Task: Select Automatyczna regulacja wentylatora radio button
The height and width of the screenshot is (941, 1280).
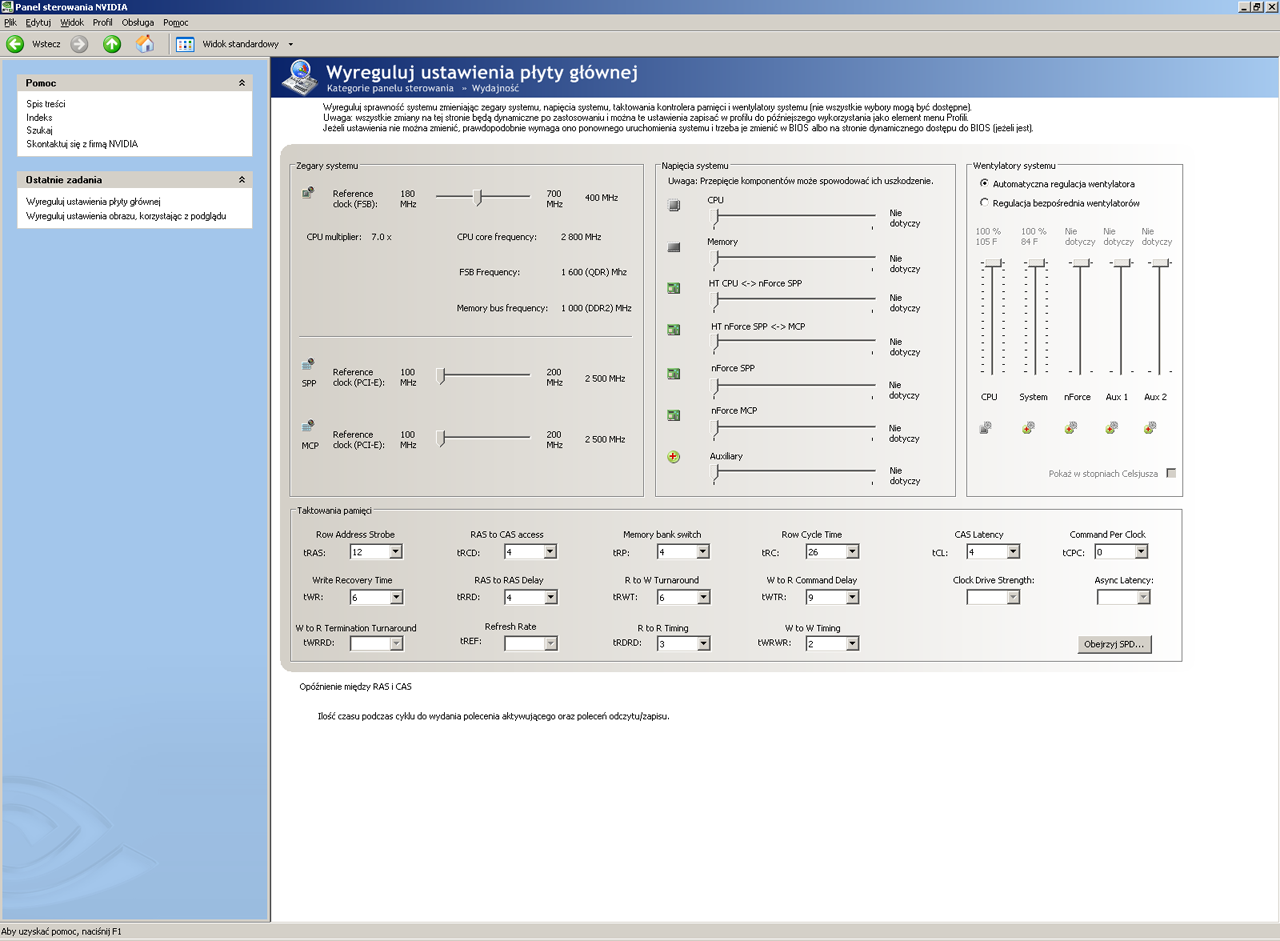Action: click(x=985, y=184)
